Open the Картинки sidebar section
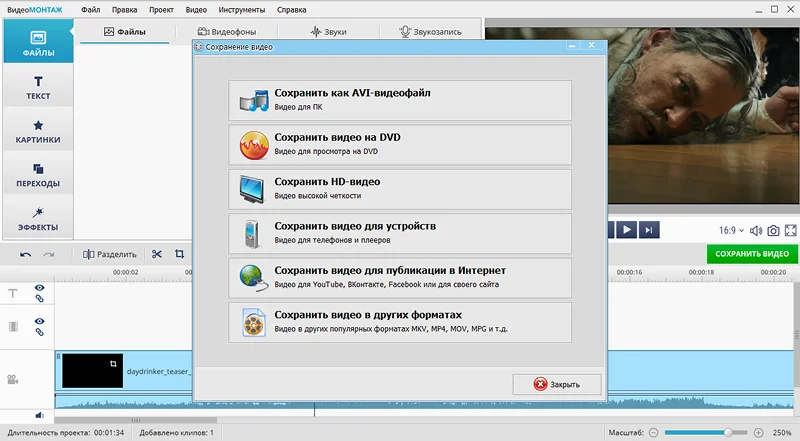800x441 pixels. point(38,131)
